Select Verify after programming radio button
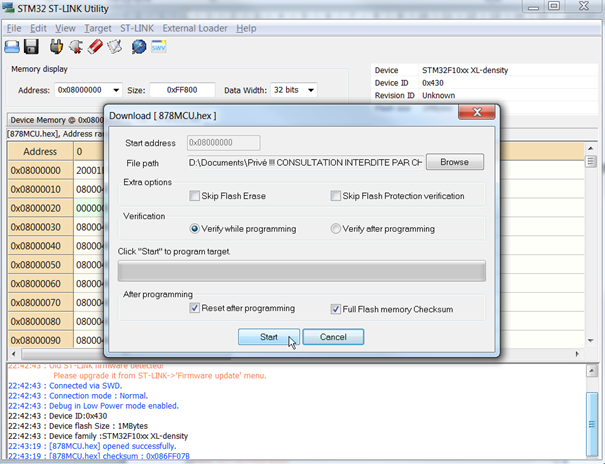 [336, 229]
